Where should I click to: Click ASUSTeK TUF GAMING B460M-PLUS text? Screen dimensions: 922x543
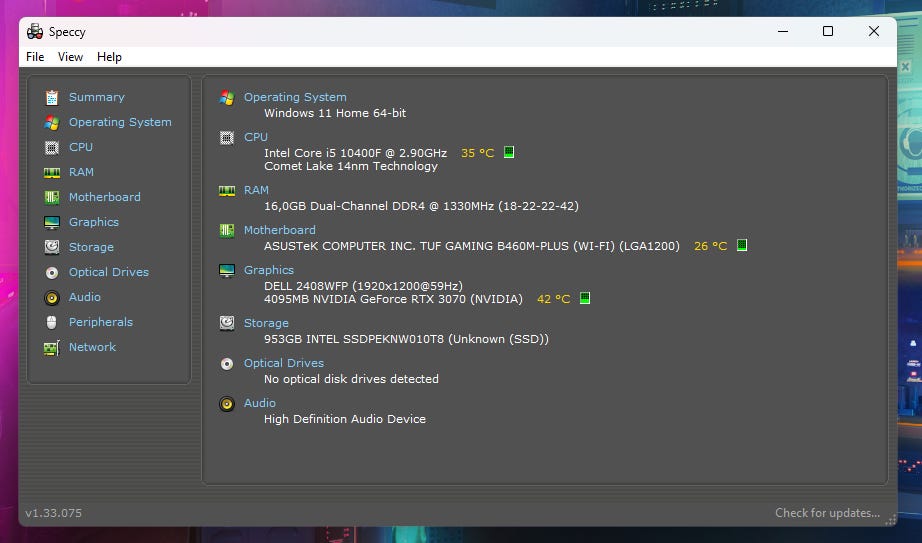pos(472,246)
